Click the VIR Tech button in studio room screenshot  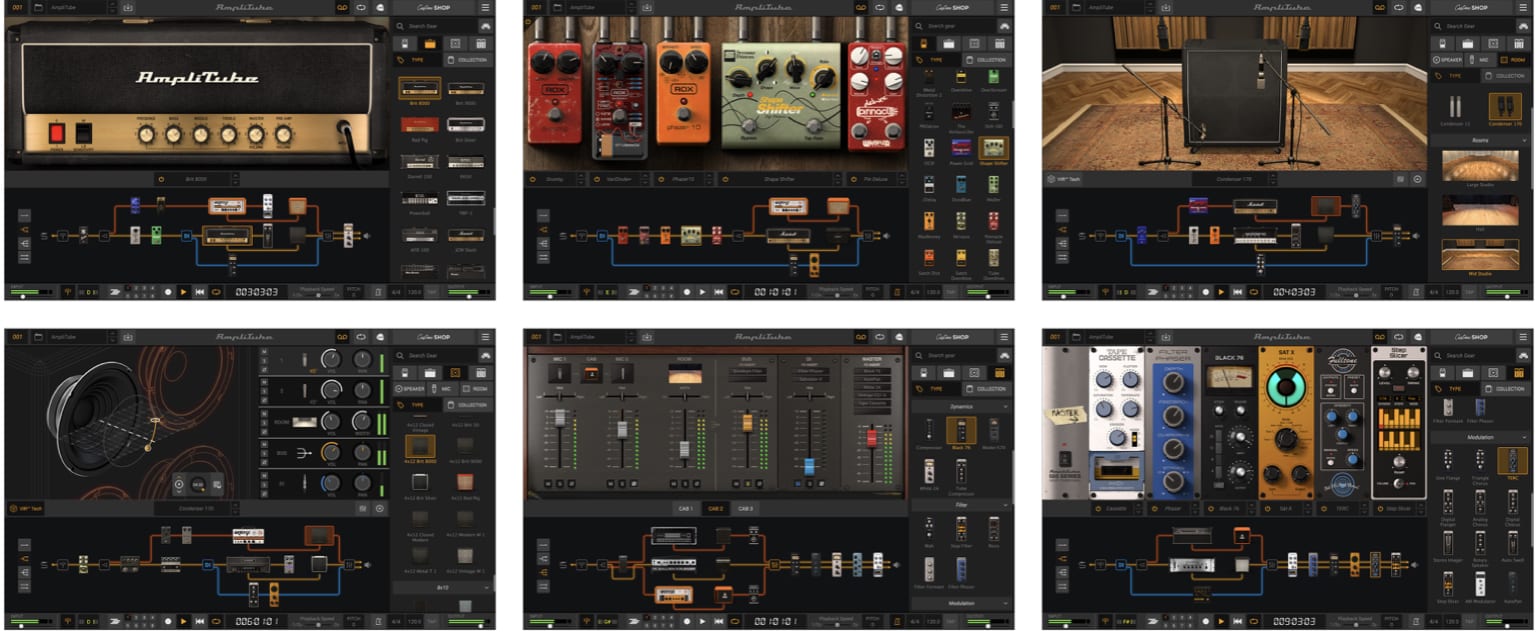click(1061, 179)
